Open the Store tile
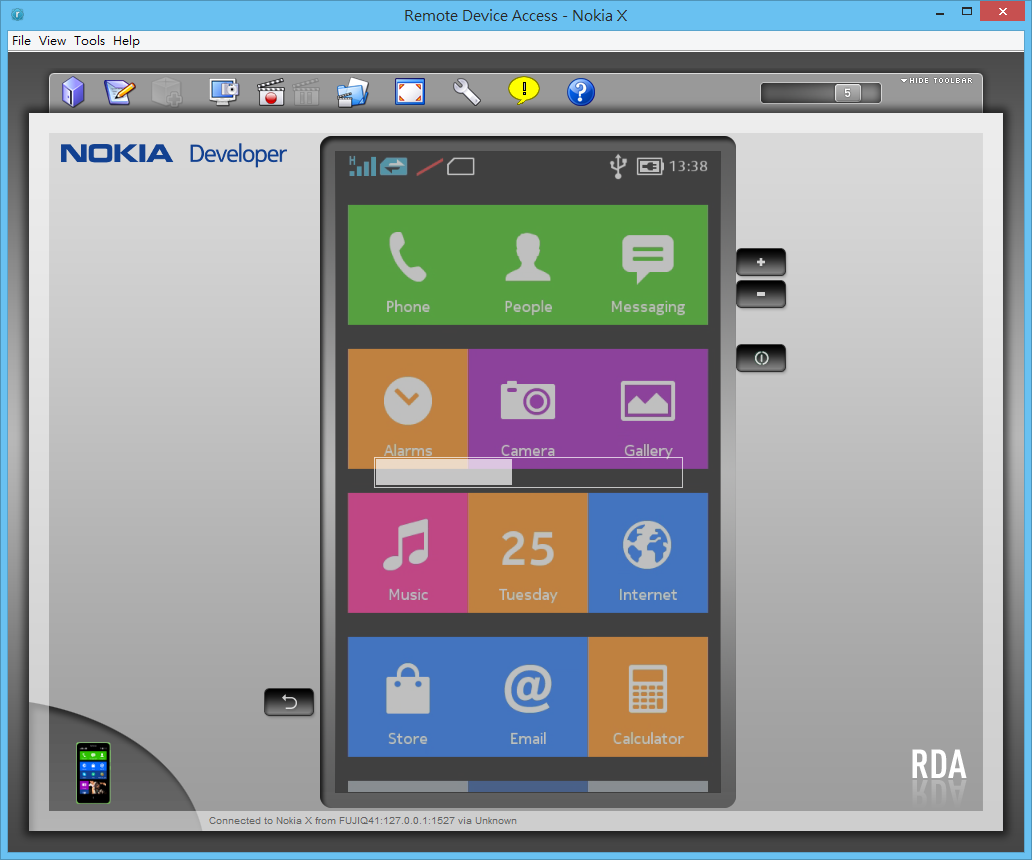 click(x=408, y=697)
